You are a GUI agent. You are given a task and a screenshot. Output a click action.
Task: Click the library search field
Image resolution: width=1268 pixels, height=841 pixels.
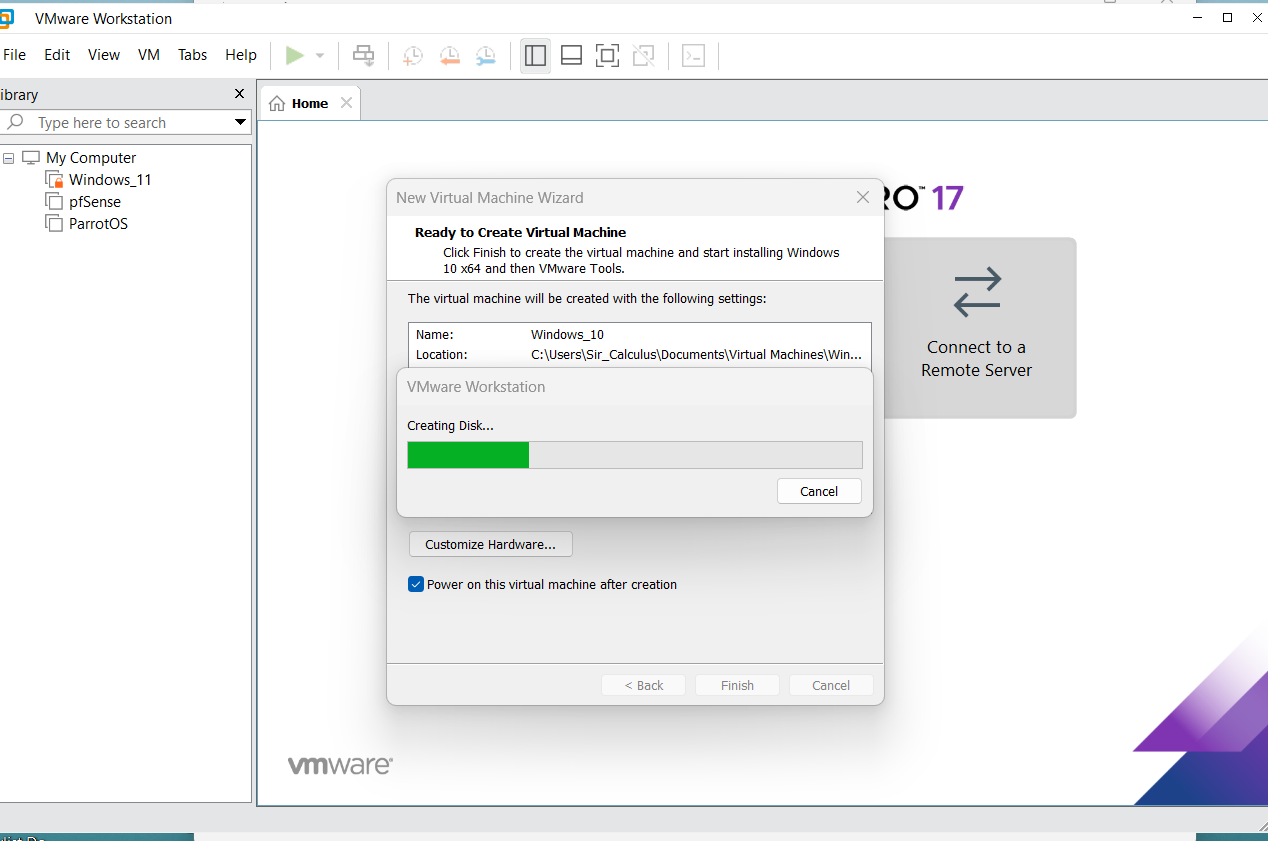[x=125, y=123]
